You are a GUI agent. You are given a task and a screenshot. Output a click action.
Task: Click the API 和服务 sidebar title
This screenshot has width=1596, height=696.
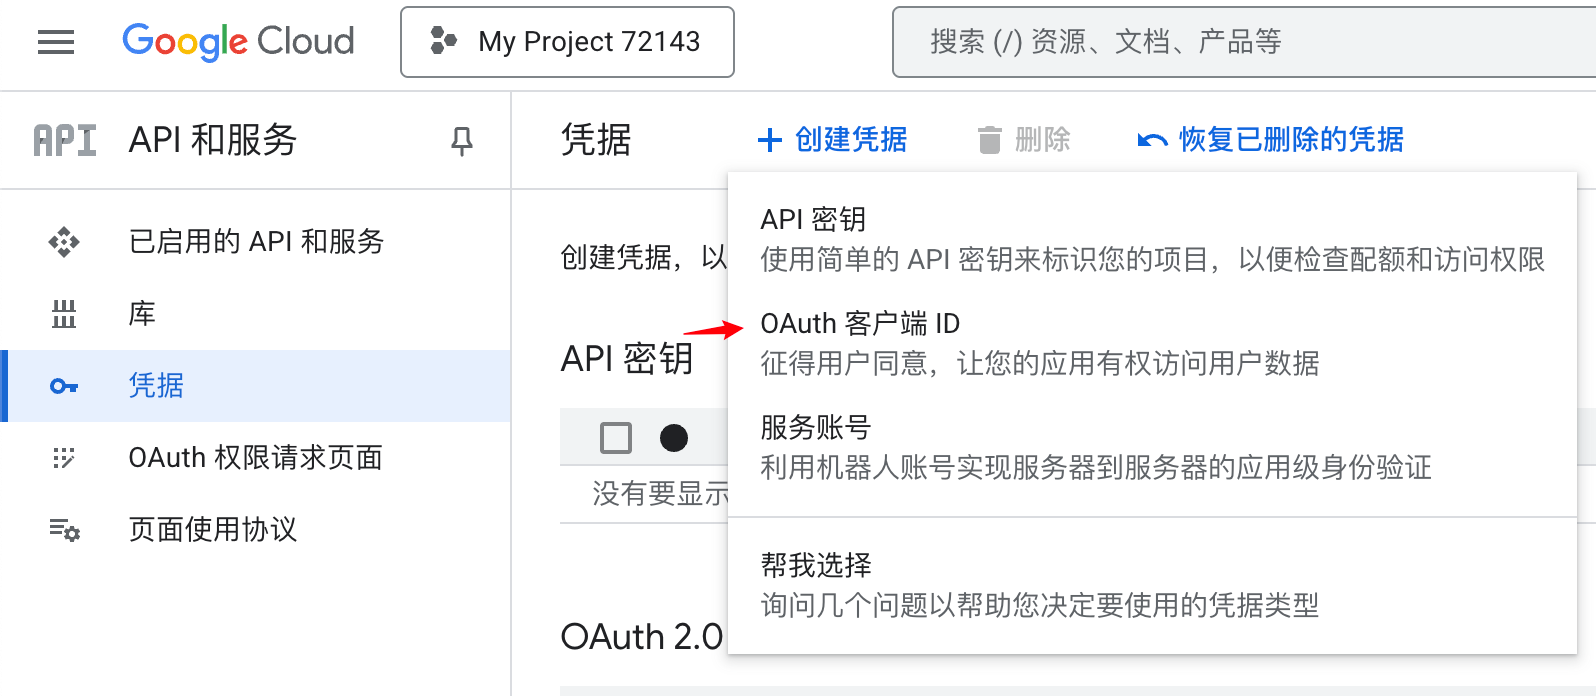(x=213, y=140)
